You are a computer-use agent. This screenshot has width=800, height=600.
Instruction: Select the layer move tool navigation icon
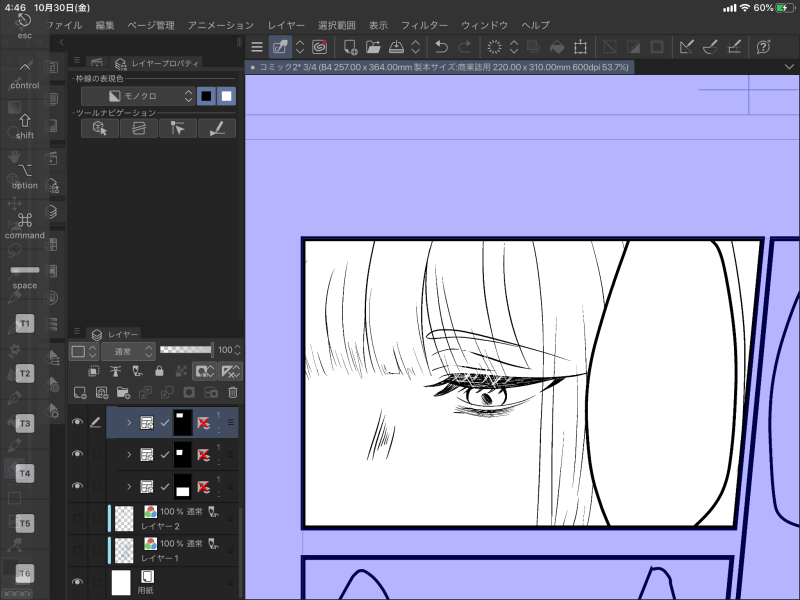[139, 128]
